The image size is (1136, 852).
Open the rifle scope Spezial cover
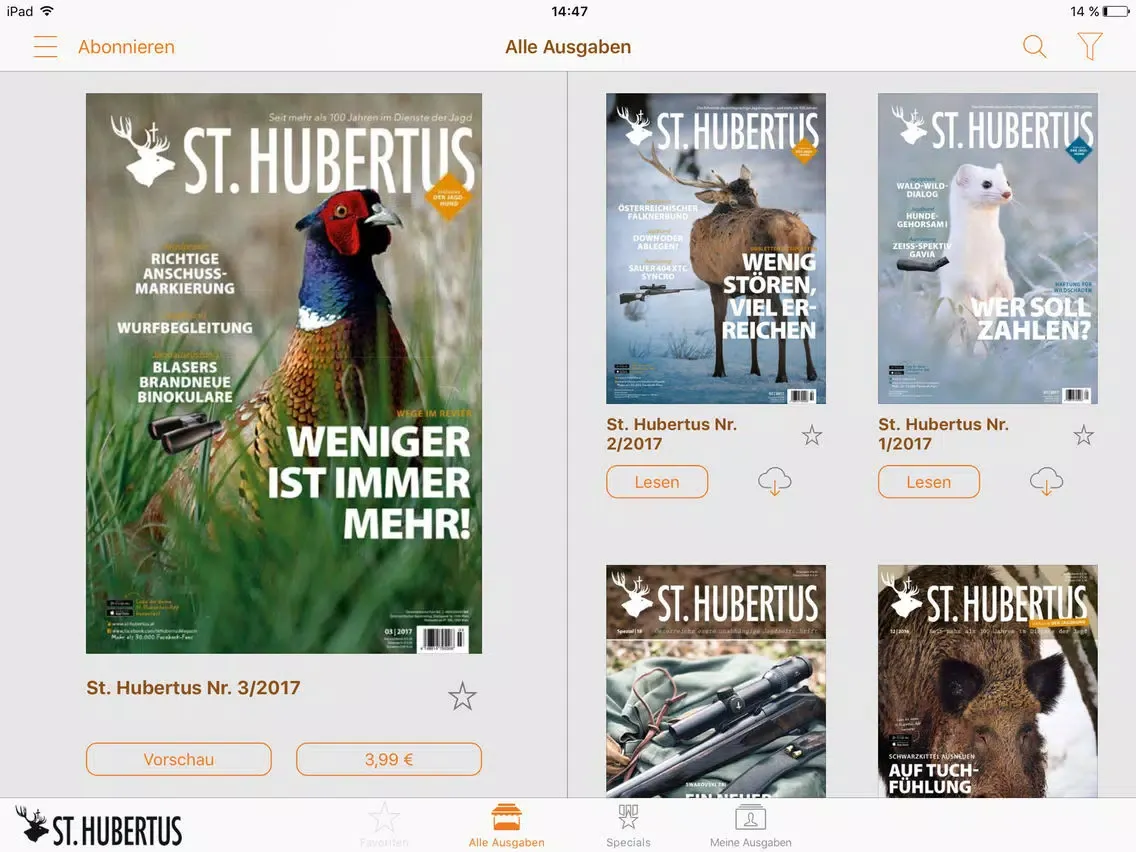[x=716, y=681]
